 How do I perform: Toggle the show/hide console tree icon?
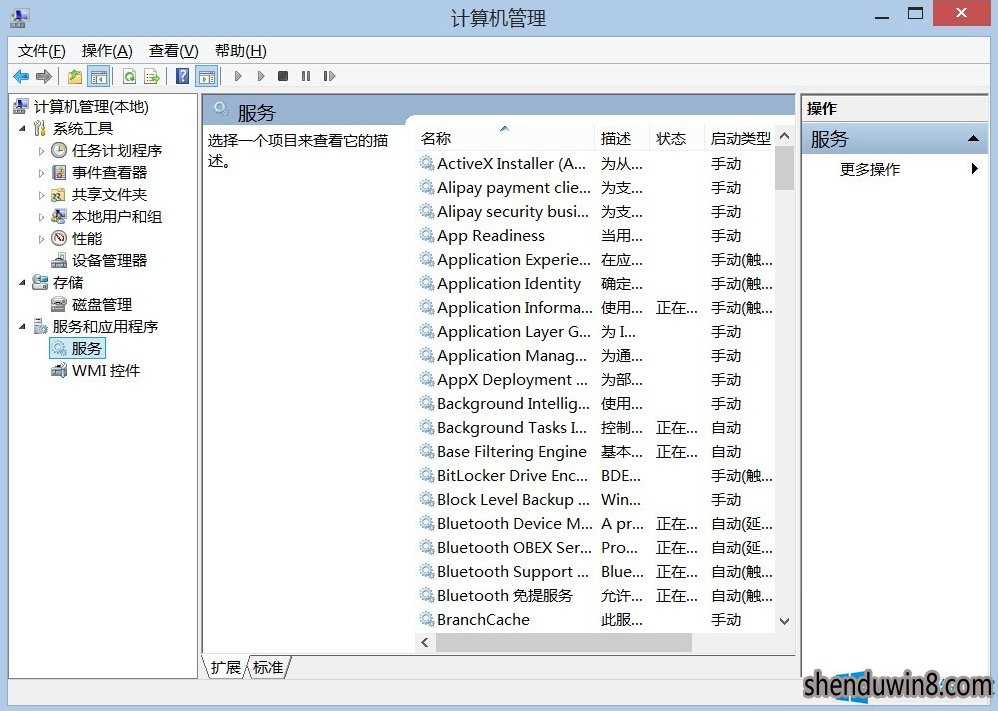pos(99,76)
